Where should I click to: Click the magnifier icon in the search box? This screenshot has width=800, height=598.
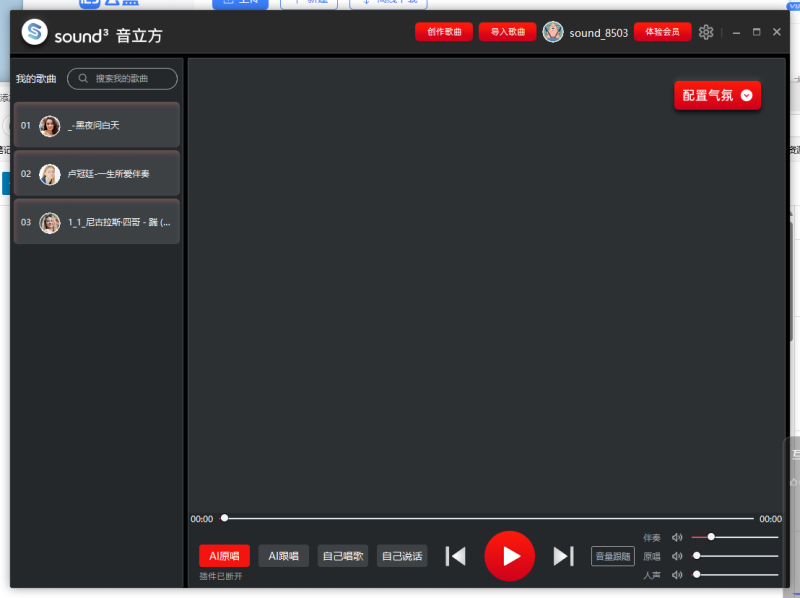82,78
